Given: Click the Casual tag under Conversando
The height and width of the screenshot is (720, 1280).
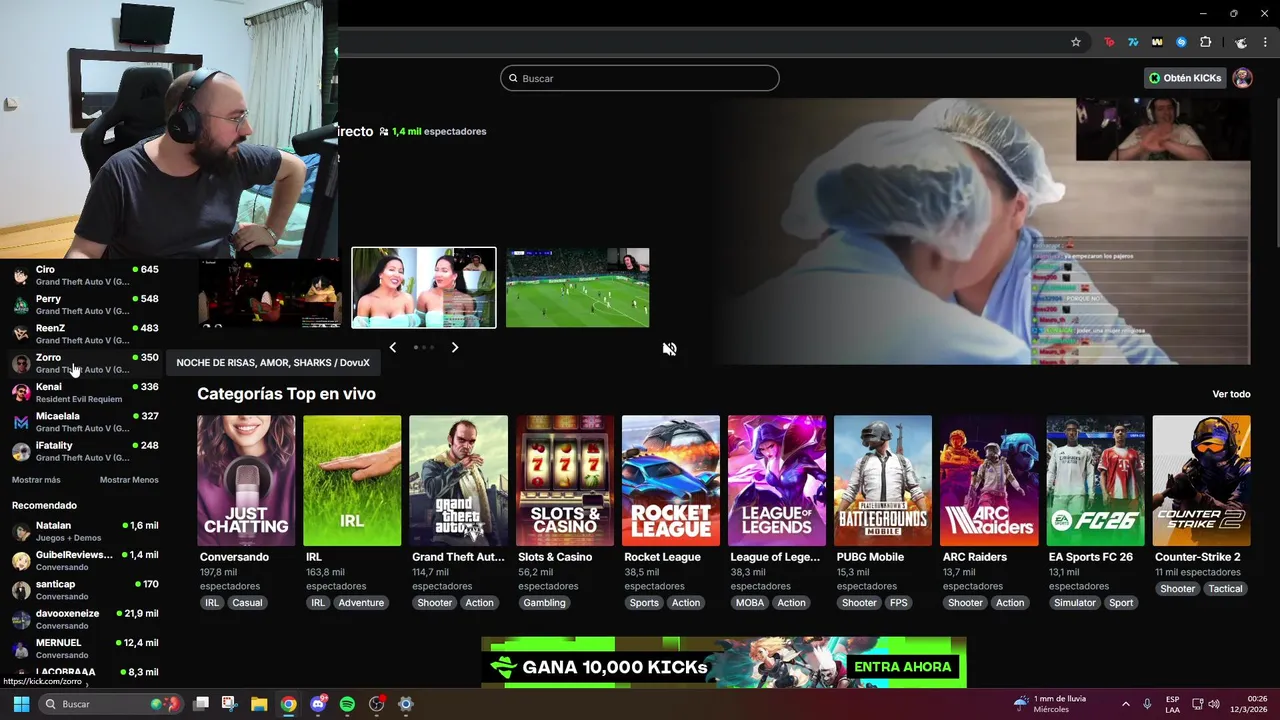Looking at the screenshot, I should (x=247, y=603).
